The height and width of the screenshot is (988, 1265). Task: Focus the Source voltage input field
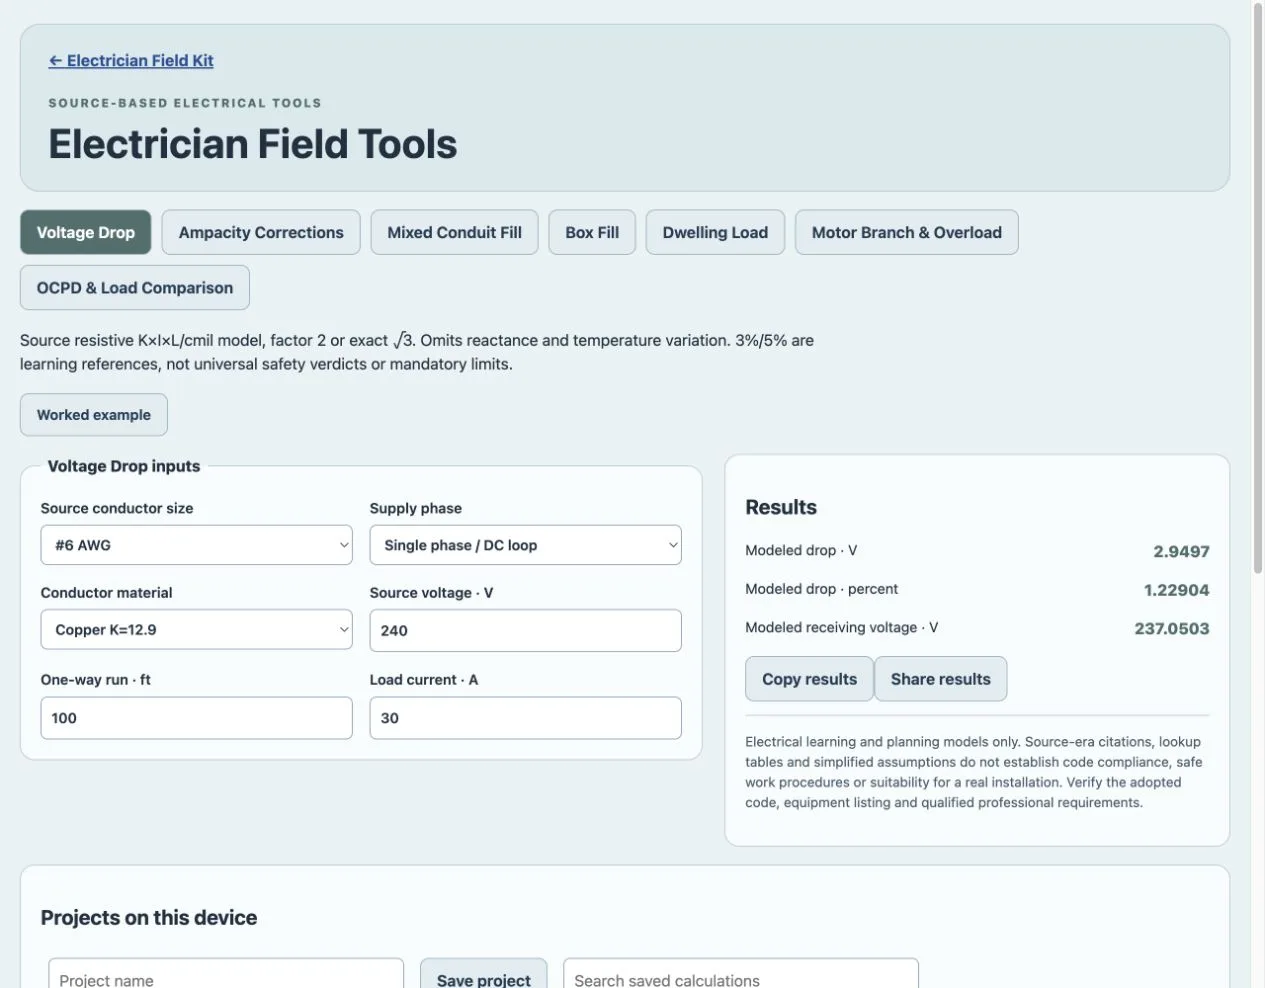(525, 630)
